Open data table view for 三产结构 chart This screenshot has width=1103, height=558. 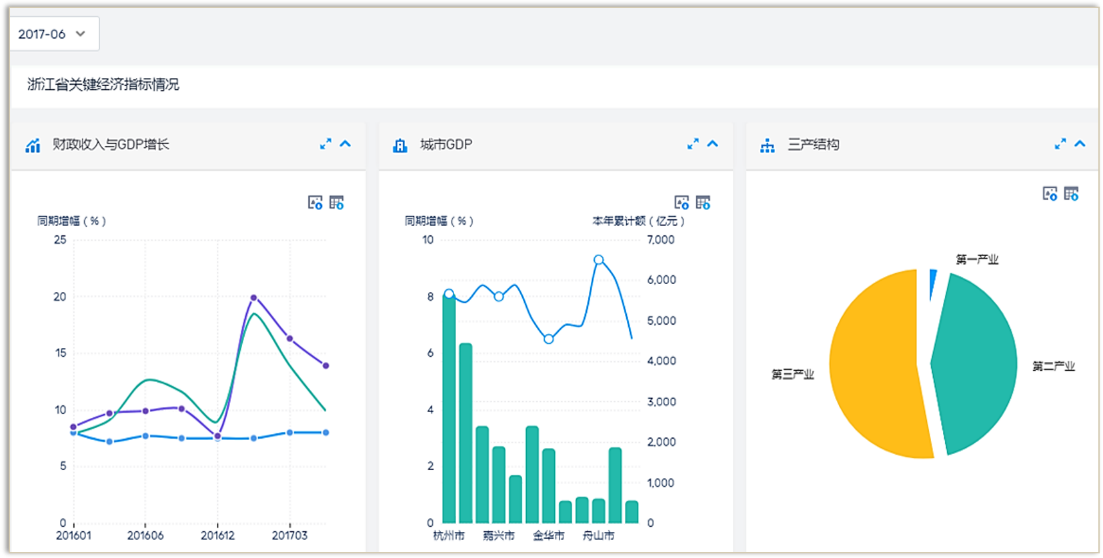click(x=1071, y=194)
